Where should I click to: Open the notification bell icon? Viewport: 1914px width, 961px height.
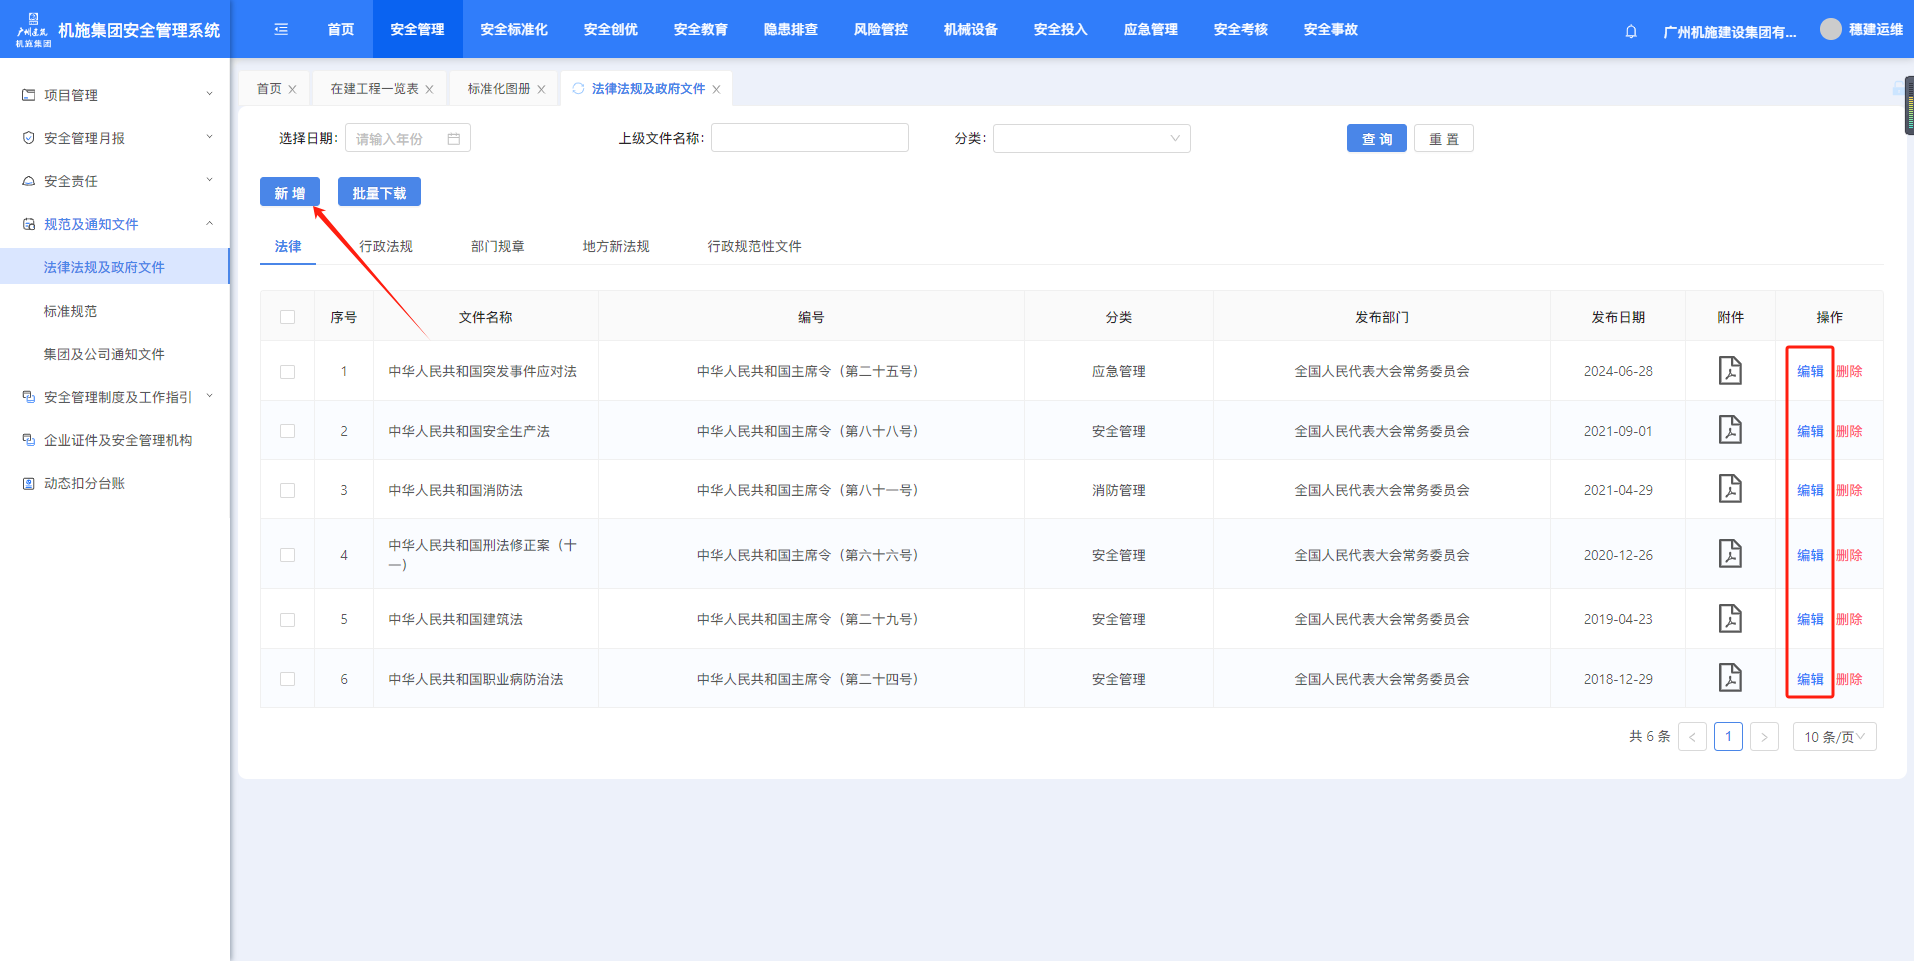coord(1631,31)
